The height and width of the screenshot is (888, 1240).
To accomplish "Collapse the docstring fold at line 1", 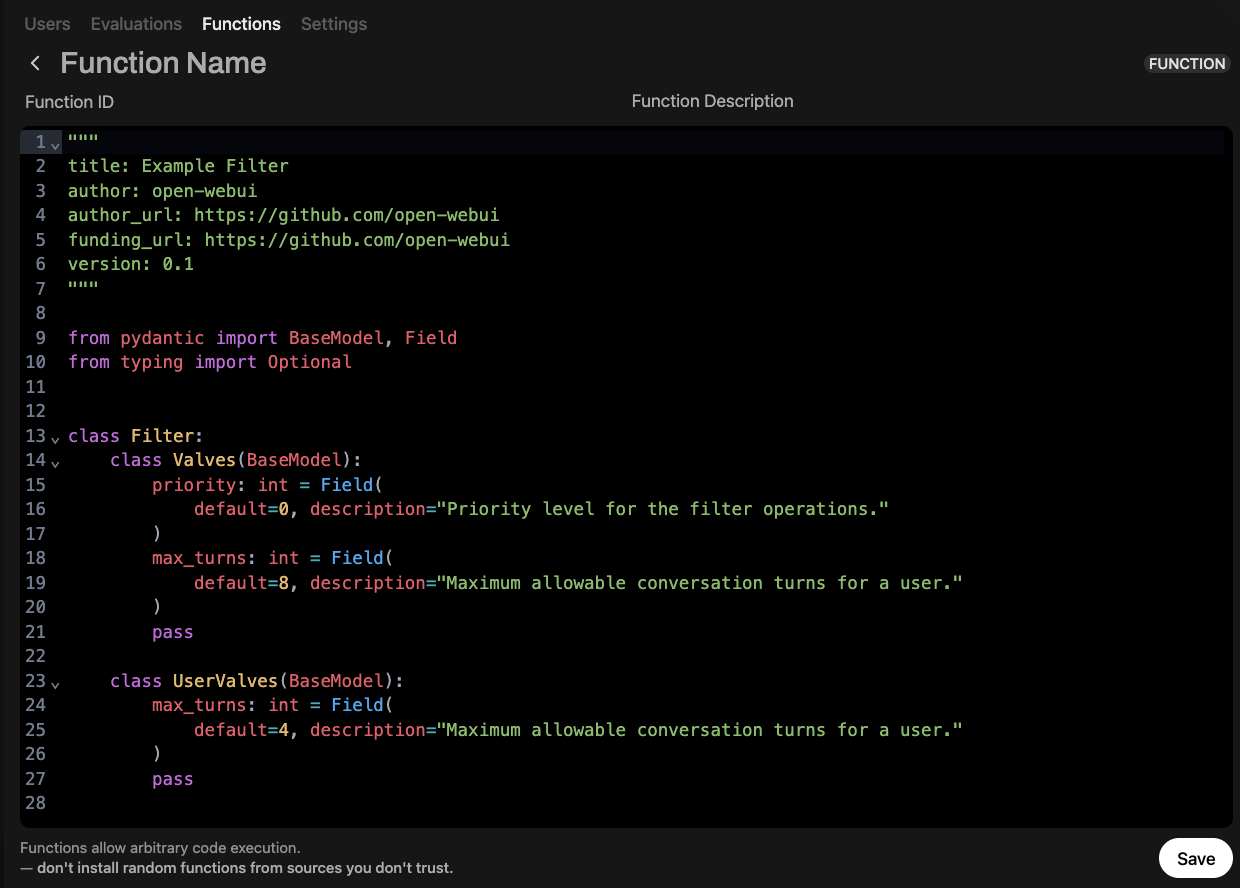I will 55,146.
